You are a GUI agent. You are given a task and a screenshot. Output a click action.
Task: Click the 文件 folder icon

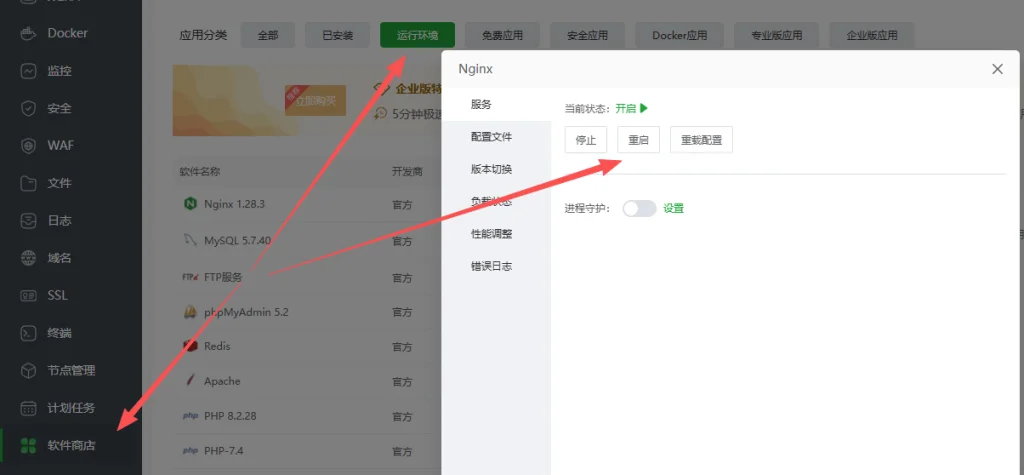29,183
